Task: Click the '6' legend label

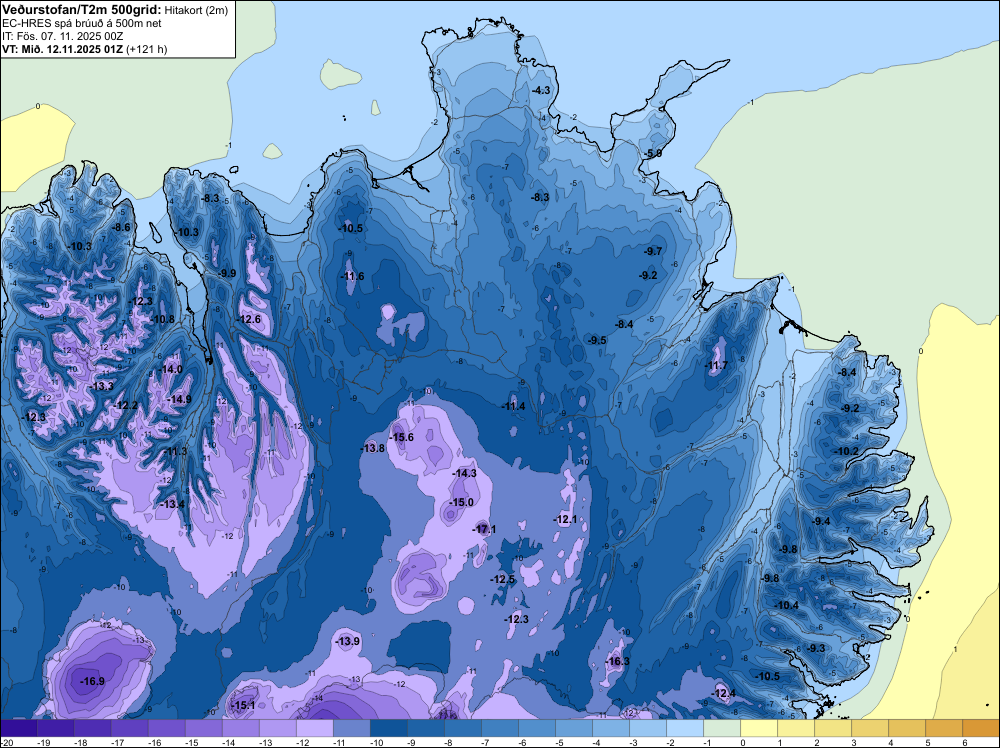Action: tap(964, 742)
